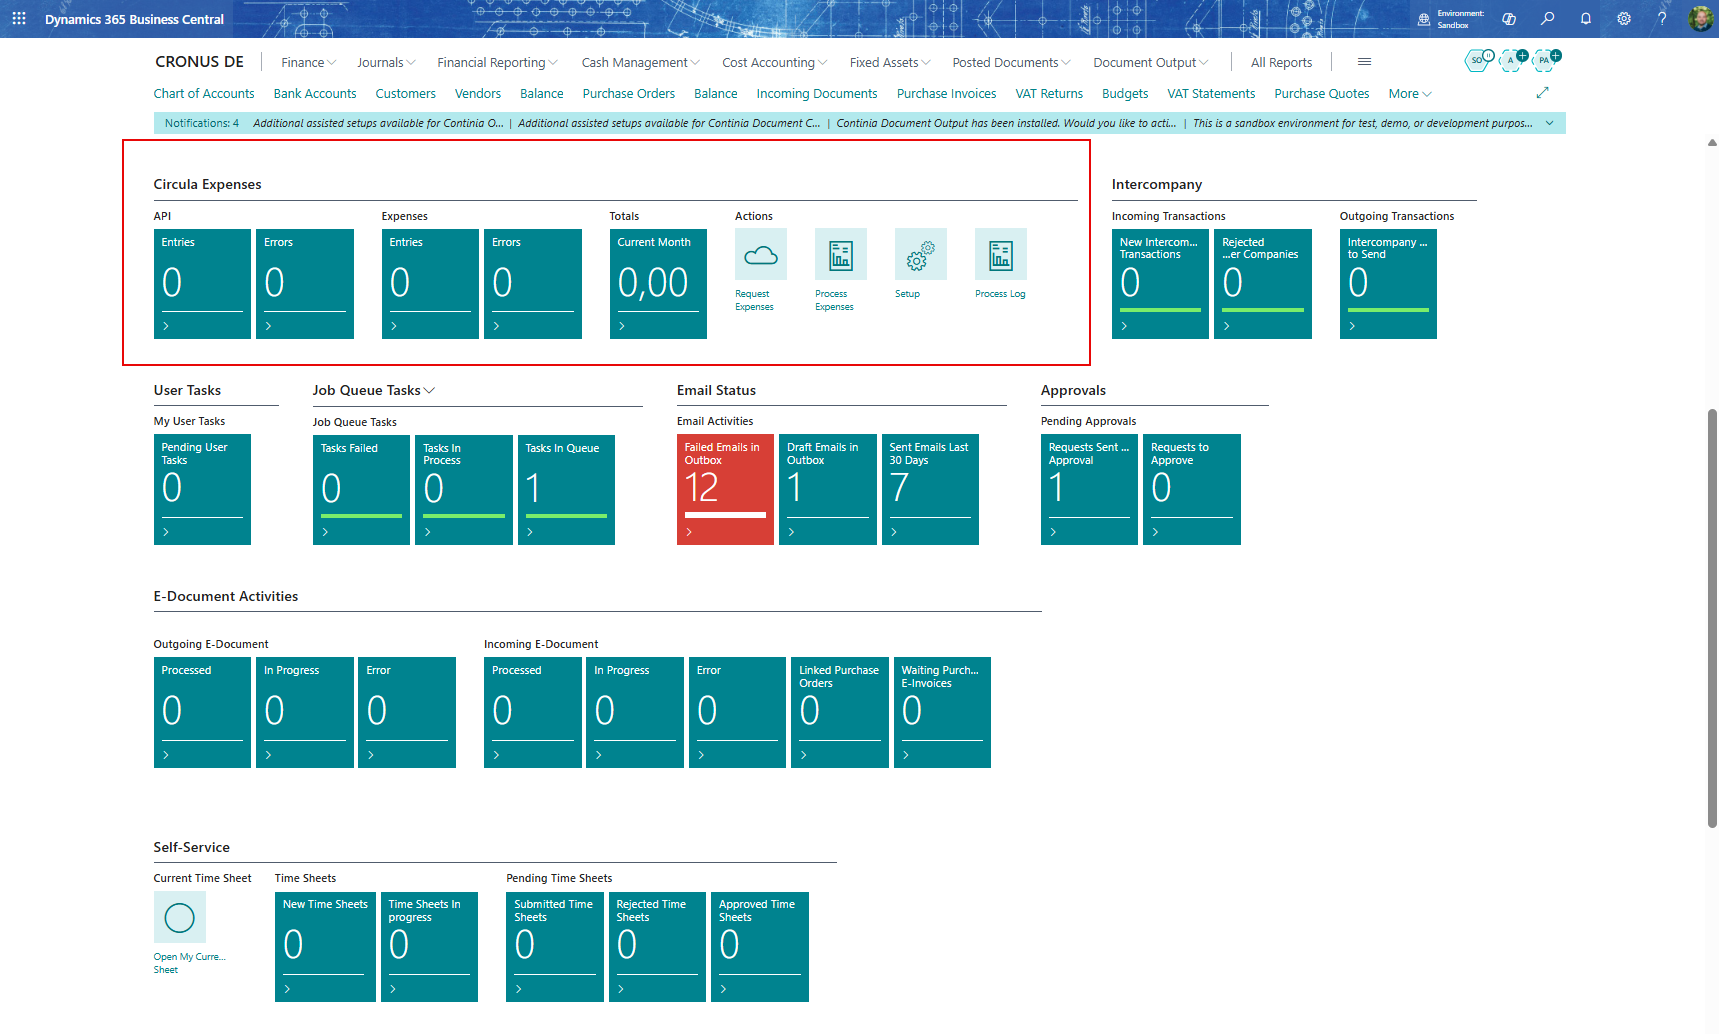Click the CRONUS DE company name
The image size is (1719, 1034).
[200, 62]
